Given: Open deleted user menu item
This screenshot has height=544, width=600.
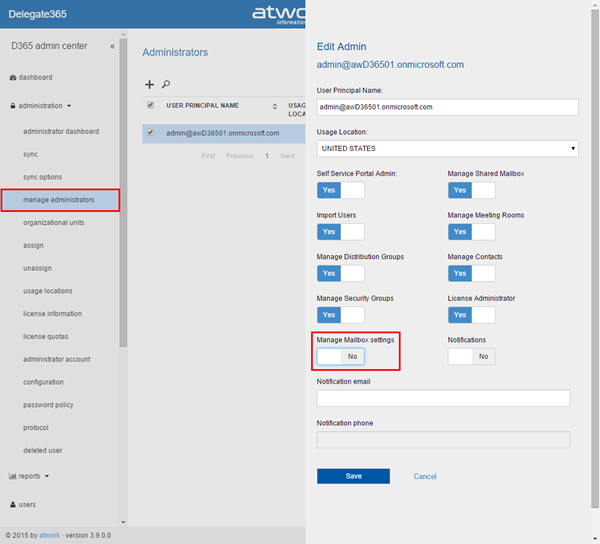Looking at the screenshot, I should pyautogui.click(x=42, y=451).
